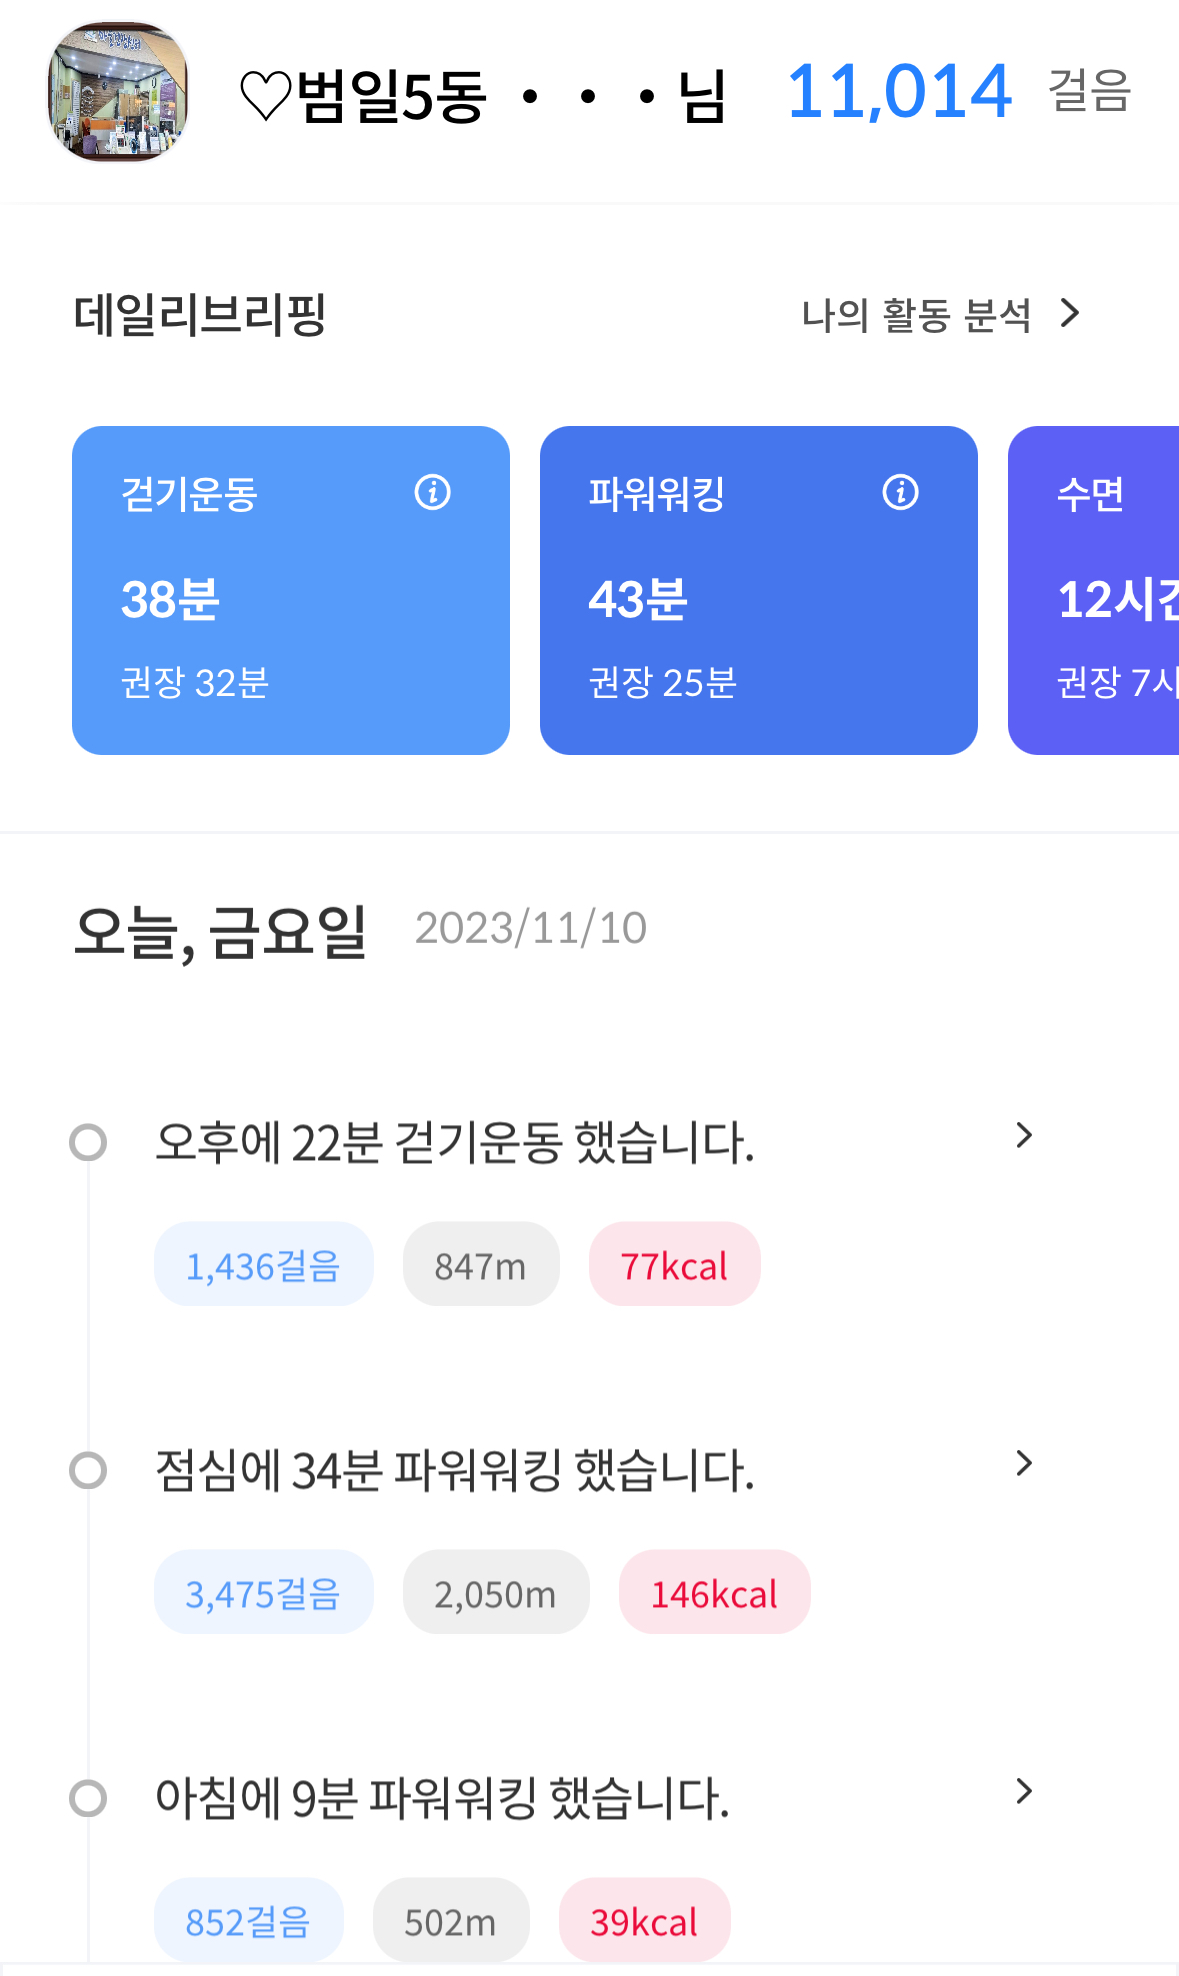Tap the 847m distance badge
Image resolution: width=1179 pixels, height=1976 pixels.
(x=480, y=1265)
